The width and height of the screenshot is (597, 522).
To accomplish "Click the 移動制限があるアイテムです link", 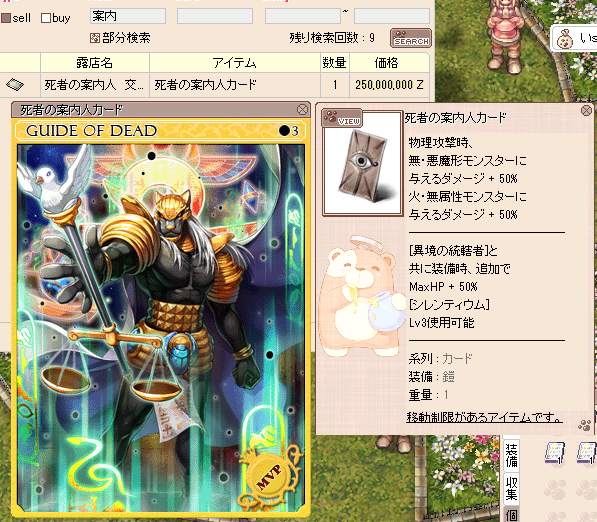I will coord(484,417).
